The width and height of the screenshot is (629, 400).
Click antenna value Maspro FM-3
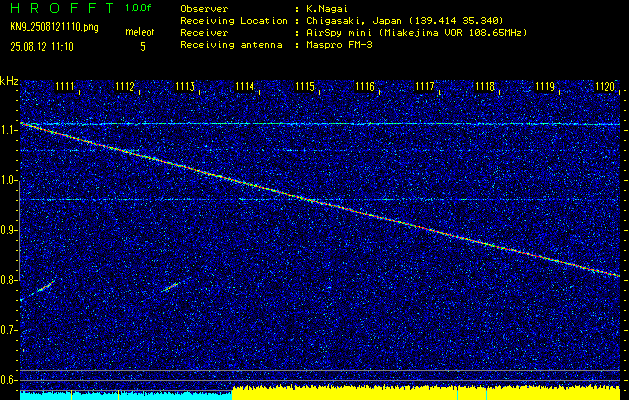[x=339, y=45]
